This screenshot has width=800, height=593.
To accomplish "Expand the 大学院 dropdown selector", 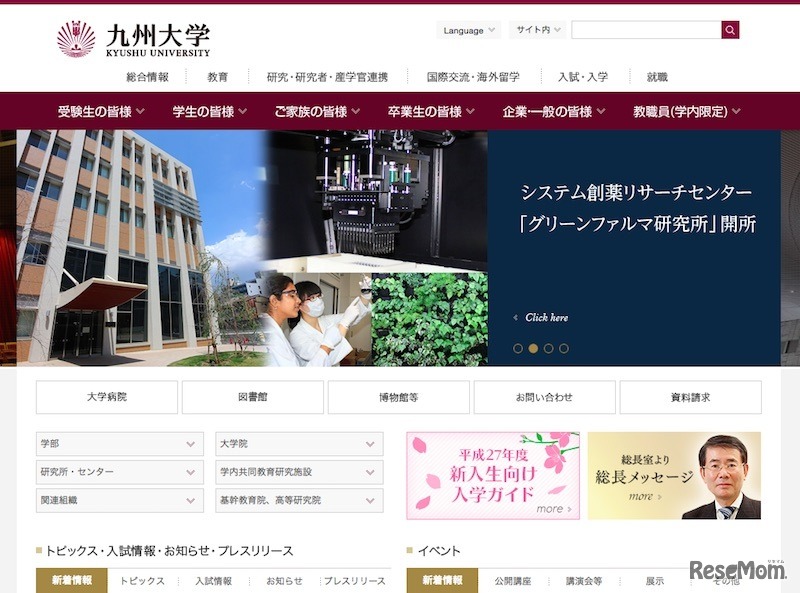I will 297,443.
